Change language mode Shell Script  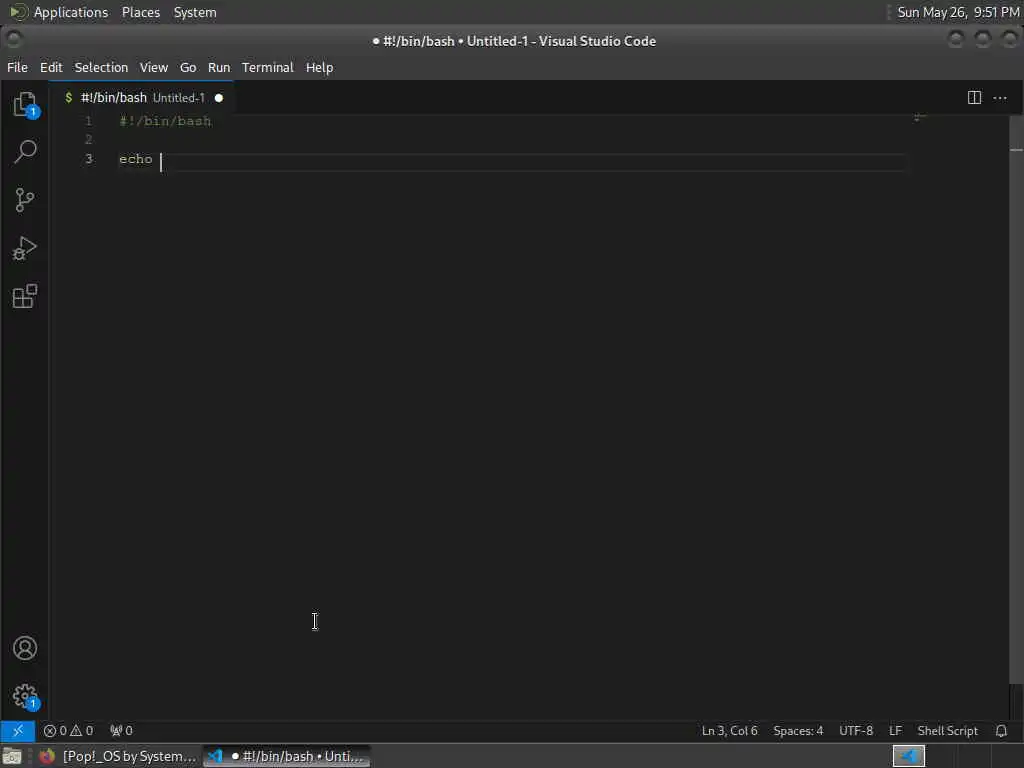click(x=948, y=731)
